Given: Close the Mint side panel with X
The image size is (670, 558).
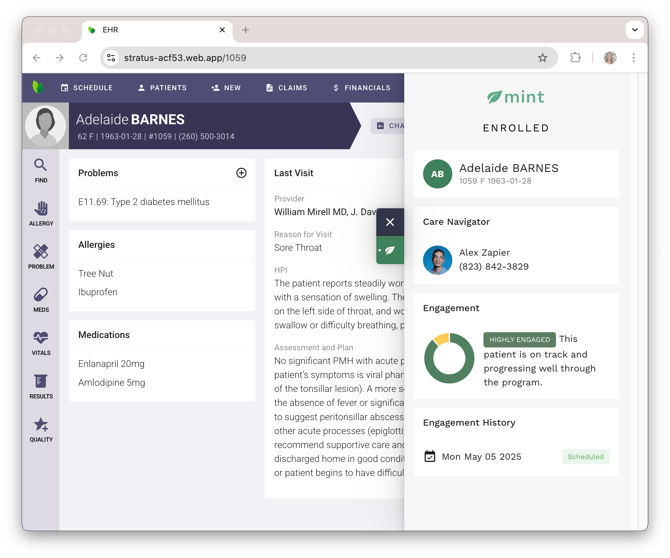Looking at the screenshot, I should click(390, 222).
